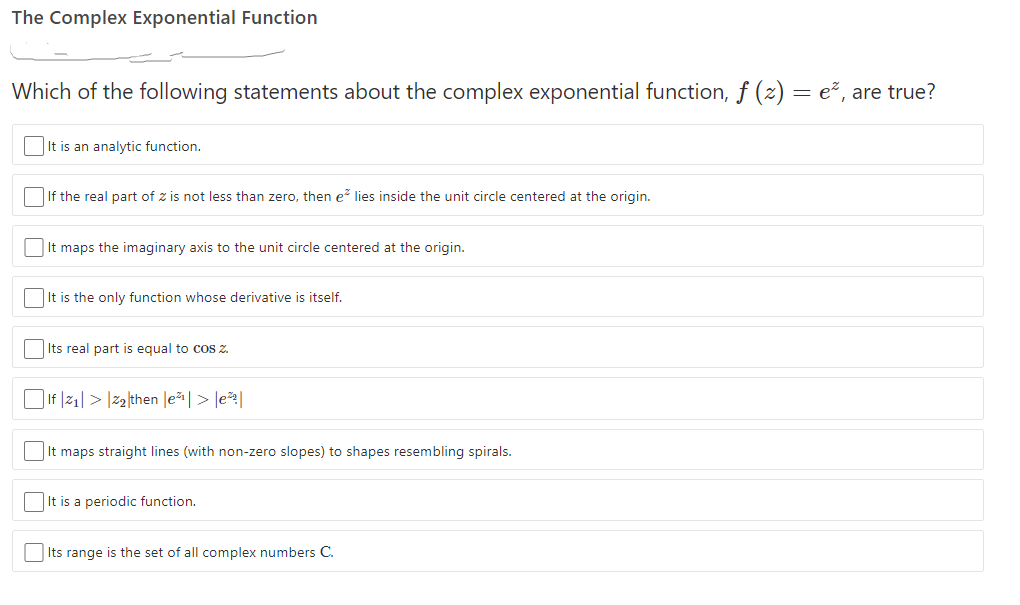Check "maps straight lines to shapes resembling spirals"

[x=33, y=450]
